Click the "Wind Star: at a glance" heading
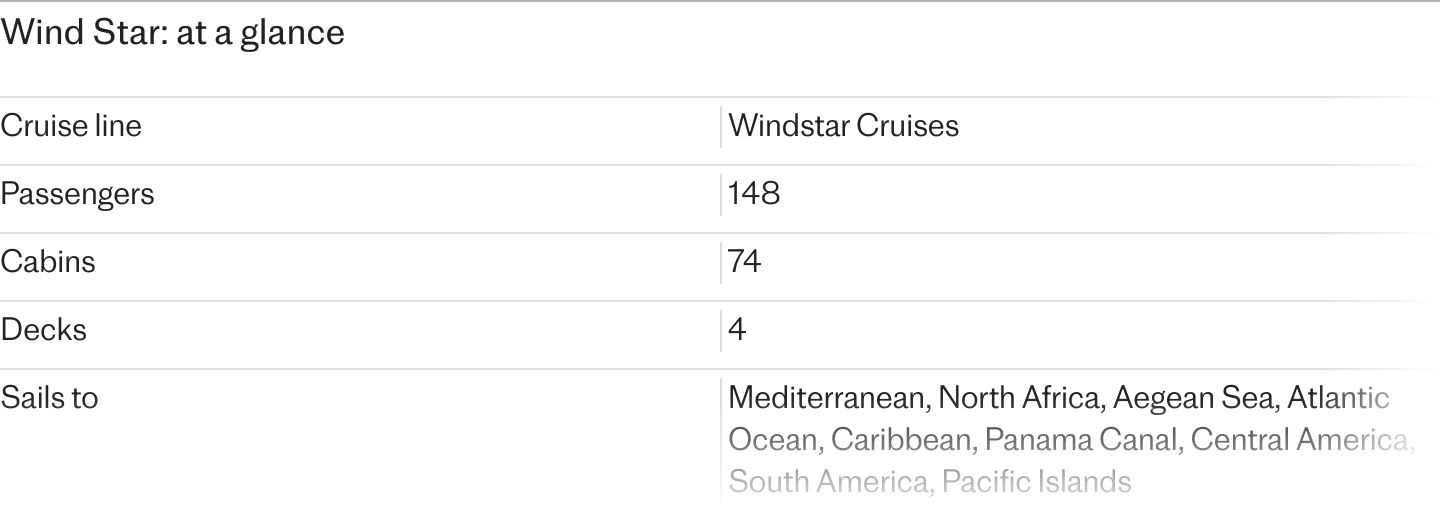Viewport: 1440px width, 522px height. [172, 33]
